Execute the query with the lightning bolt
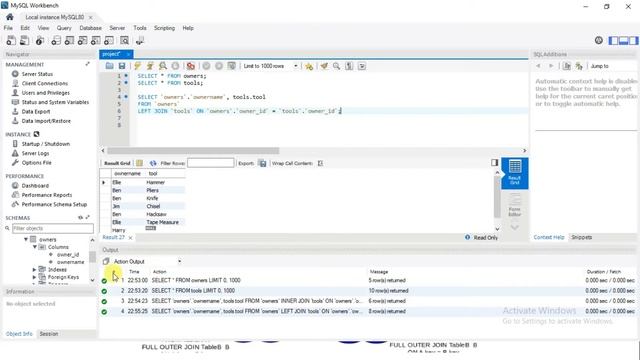 click(138, 66)
